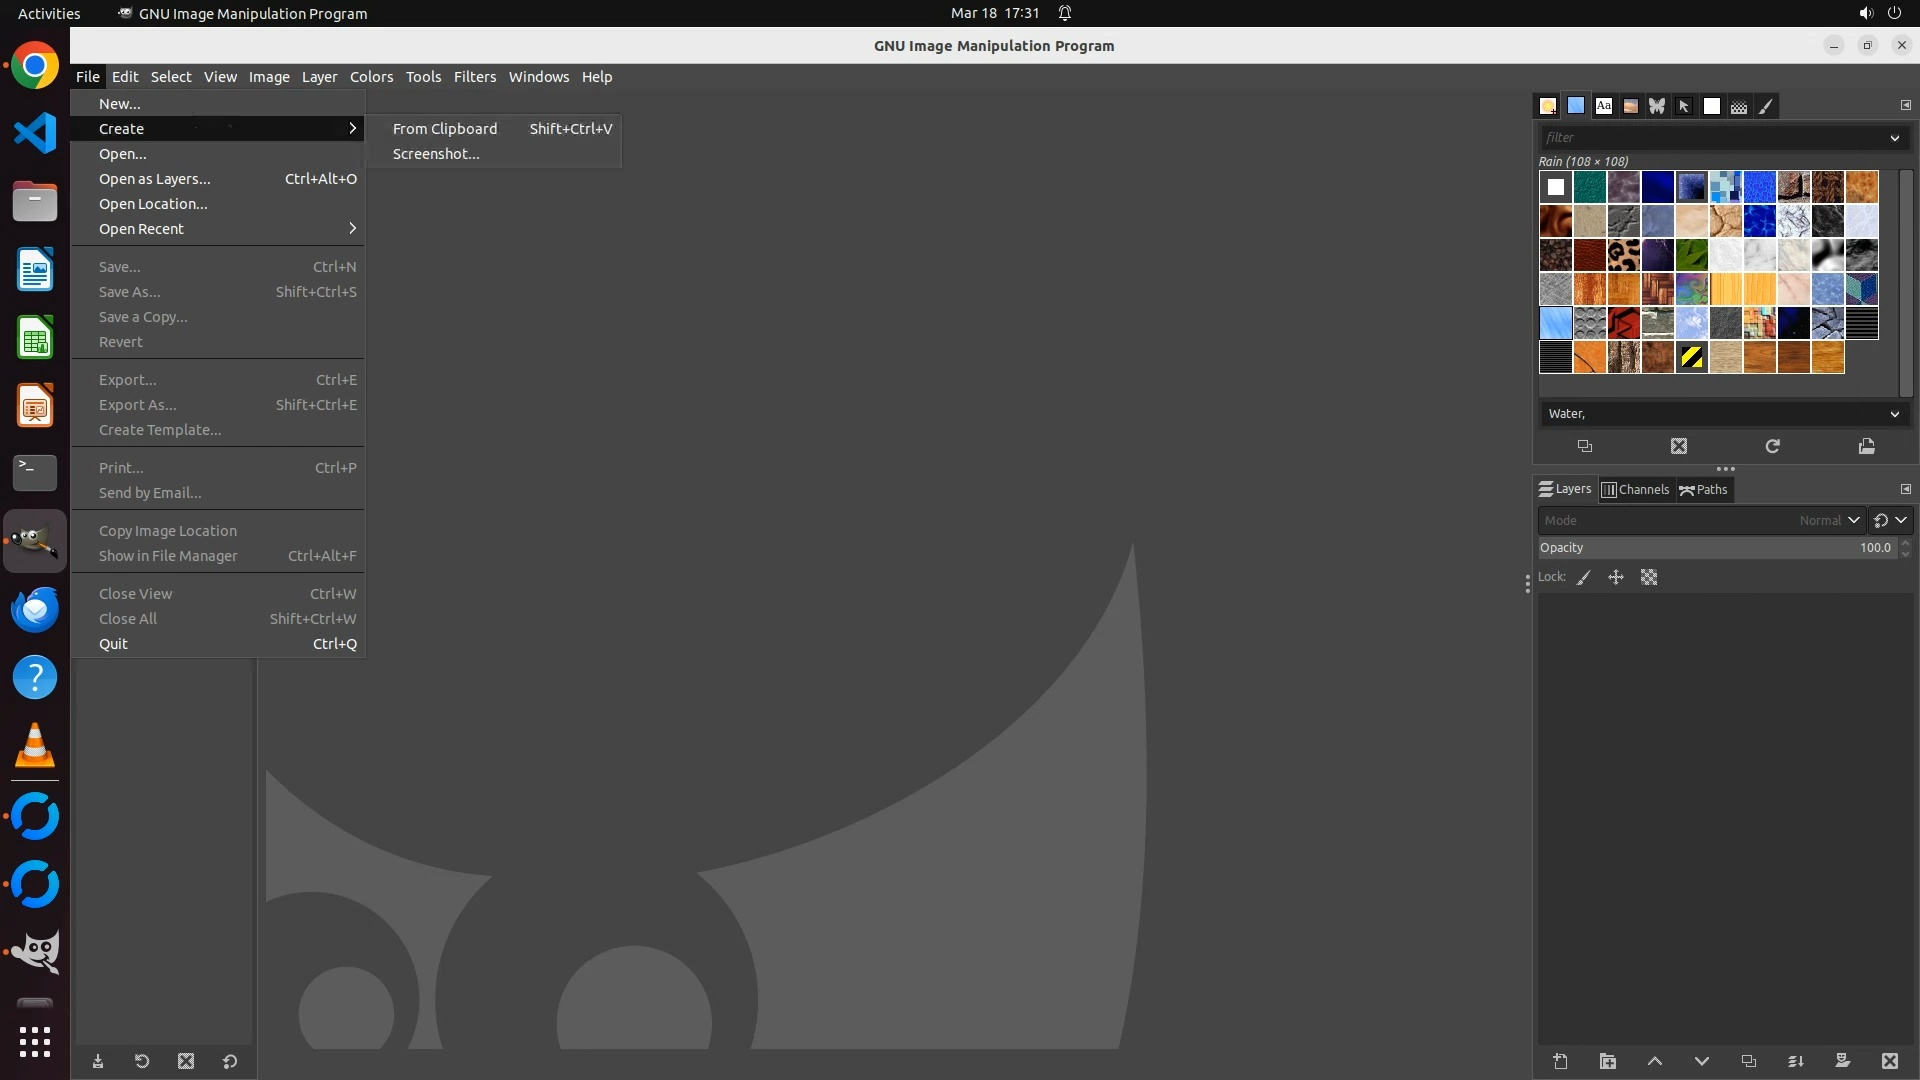Click the anchor layer icon at the bottom
1920x1080 pixels.
point(1795,1061)
